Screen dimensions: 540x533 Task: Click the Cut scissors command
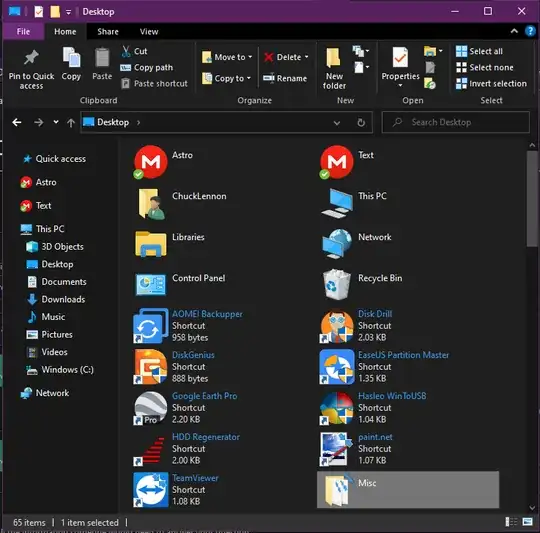coord(134,51)
